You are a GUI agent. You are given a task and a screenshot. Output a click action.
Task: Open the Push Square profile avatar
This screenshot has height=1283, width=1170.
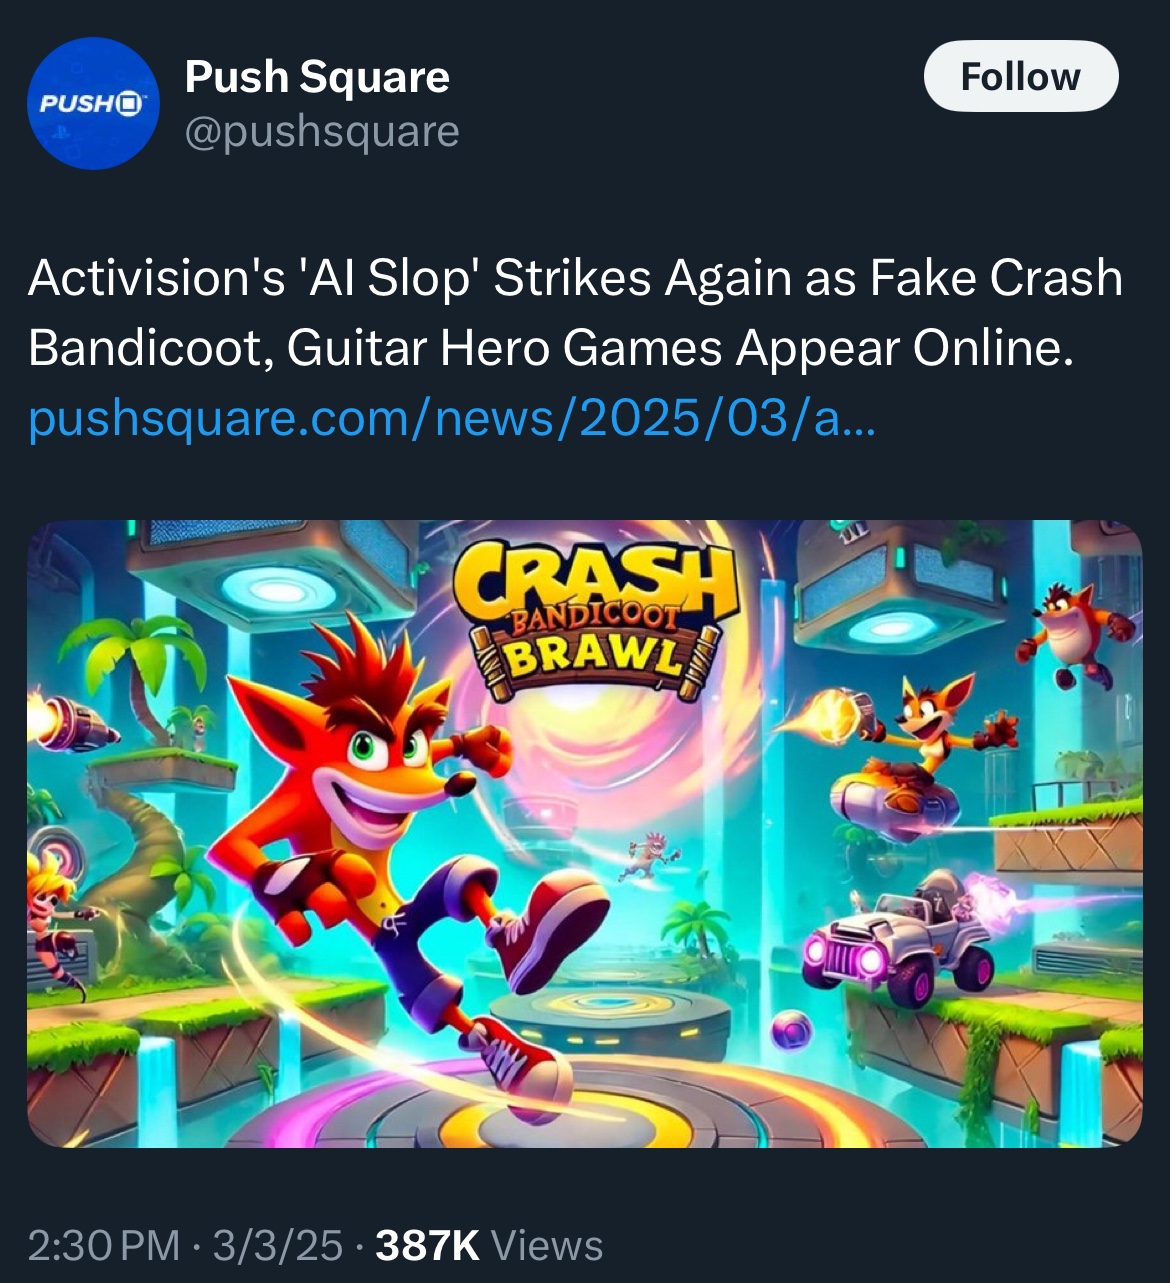93,104
